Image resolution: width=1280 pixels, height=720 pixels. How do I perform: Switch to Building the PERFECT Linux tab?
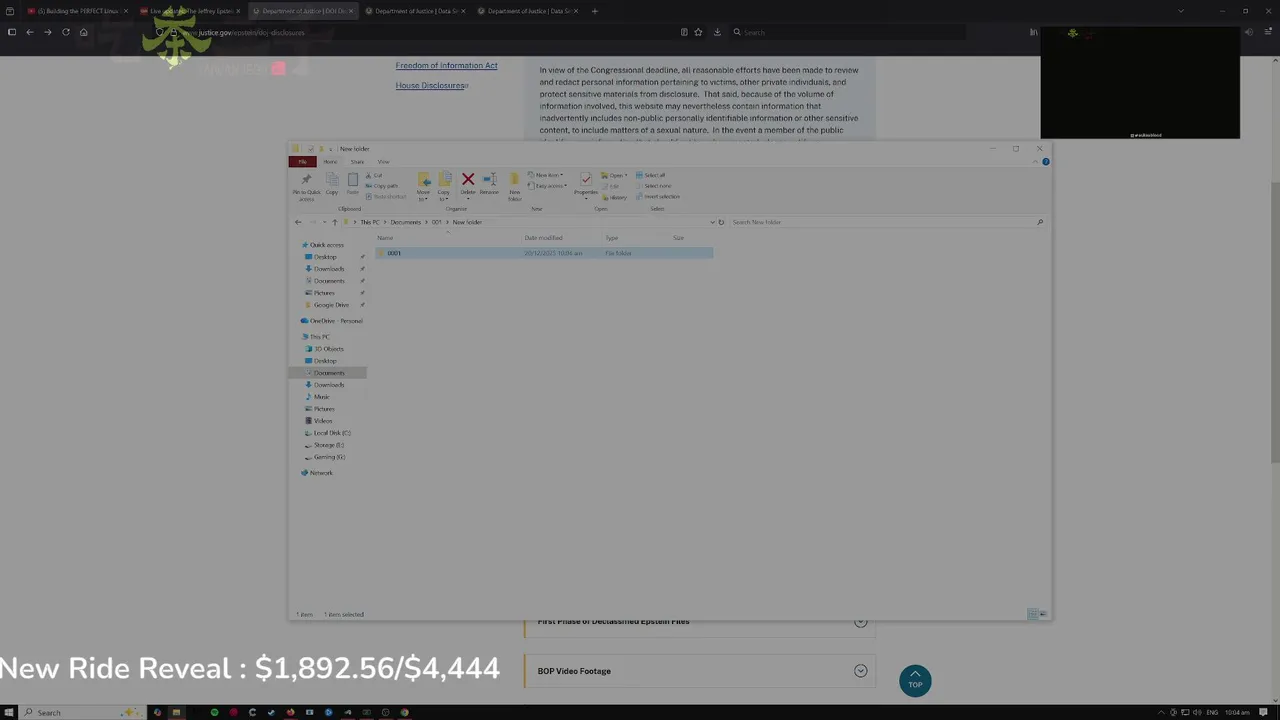point(77,11)
